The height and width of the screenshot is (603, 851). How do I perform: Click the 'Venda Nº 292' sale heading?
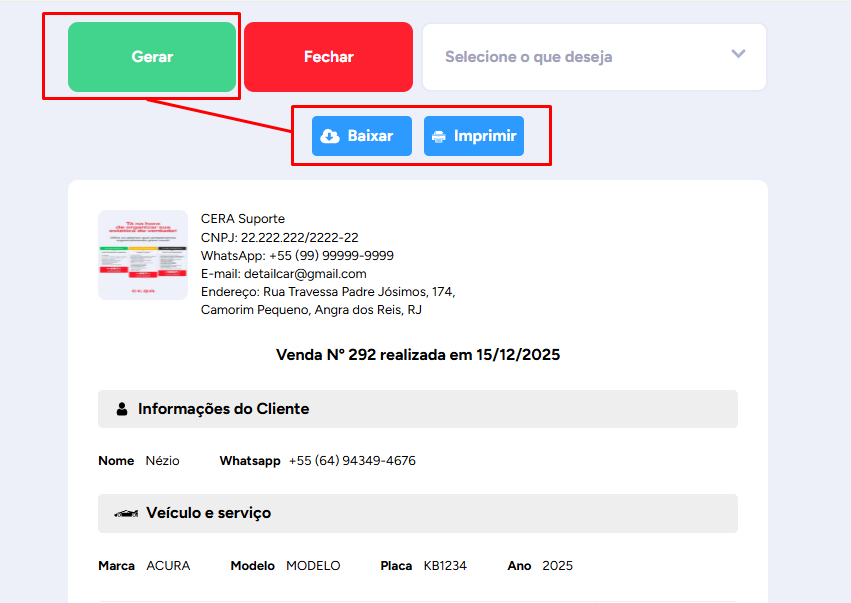[x=417, y=355]
